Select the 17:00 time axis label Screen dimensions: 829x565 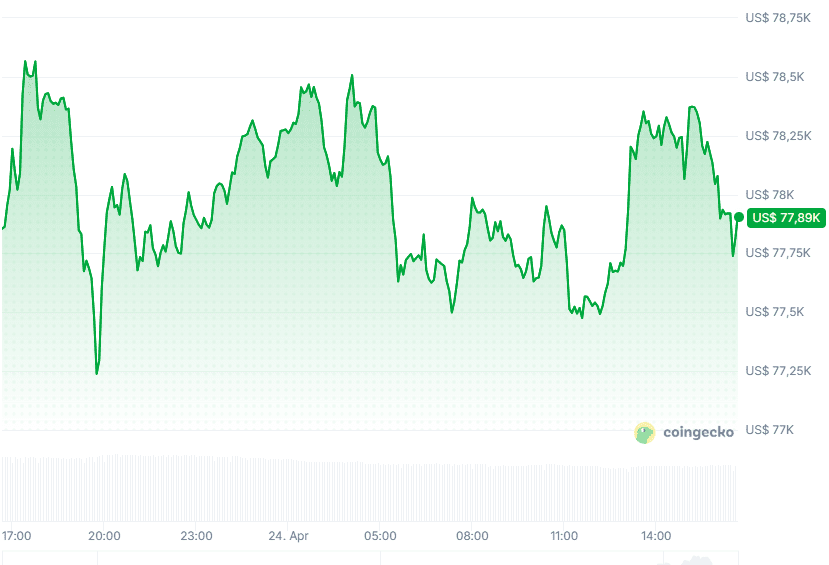tap(17, 536)
